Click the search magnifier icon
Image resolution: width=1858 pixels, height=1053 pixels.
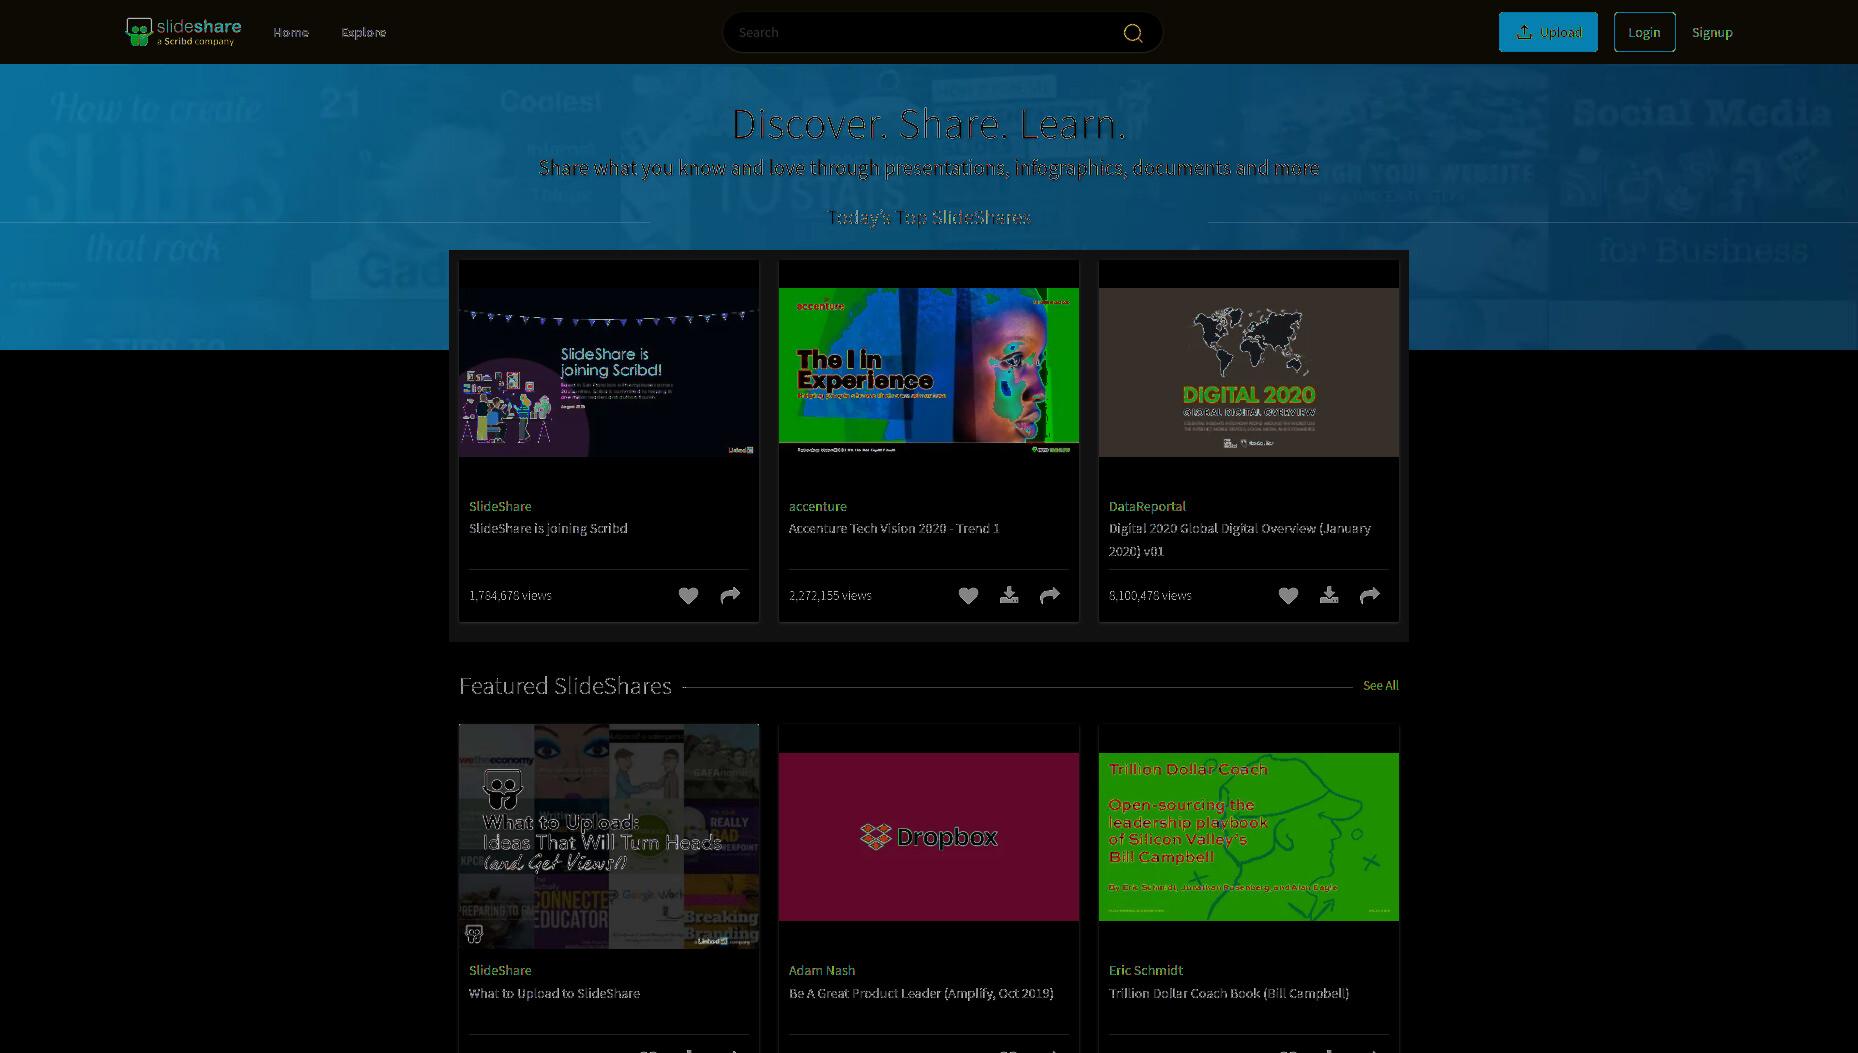click(x=1132, y=33)
